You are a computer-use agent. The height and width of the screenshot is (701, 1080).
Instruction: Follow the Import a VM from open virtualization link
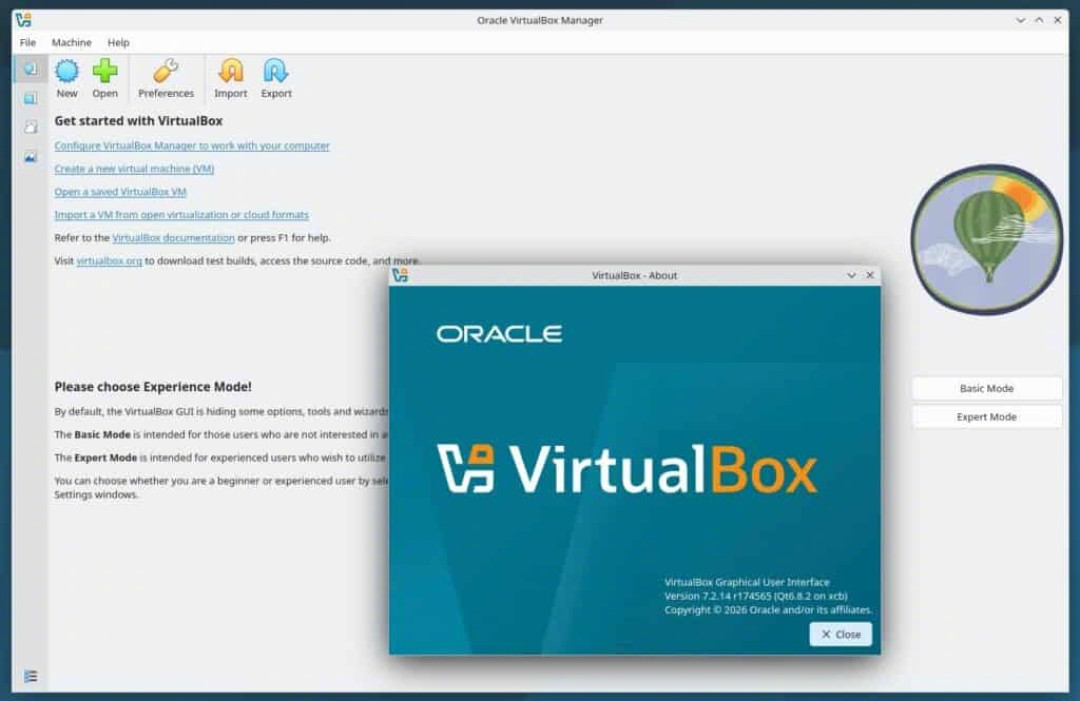click(181, 215)
